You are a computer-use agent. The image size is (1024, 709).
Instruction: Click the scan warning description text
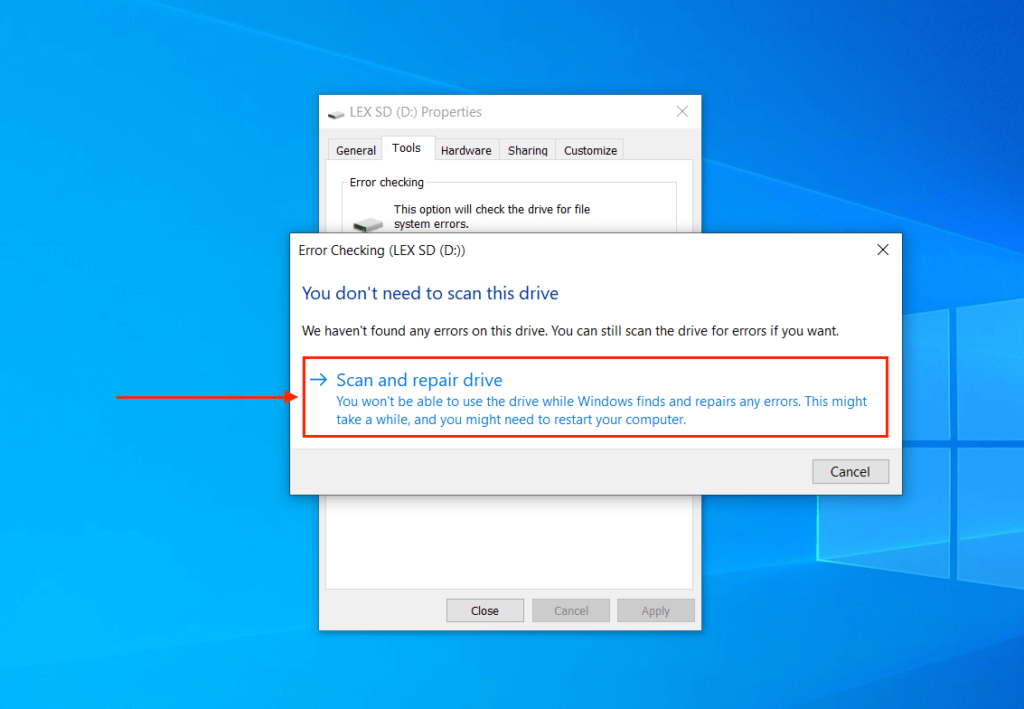click(x=600, y=410)
